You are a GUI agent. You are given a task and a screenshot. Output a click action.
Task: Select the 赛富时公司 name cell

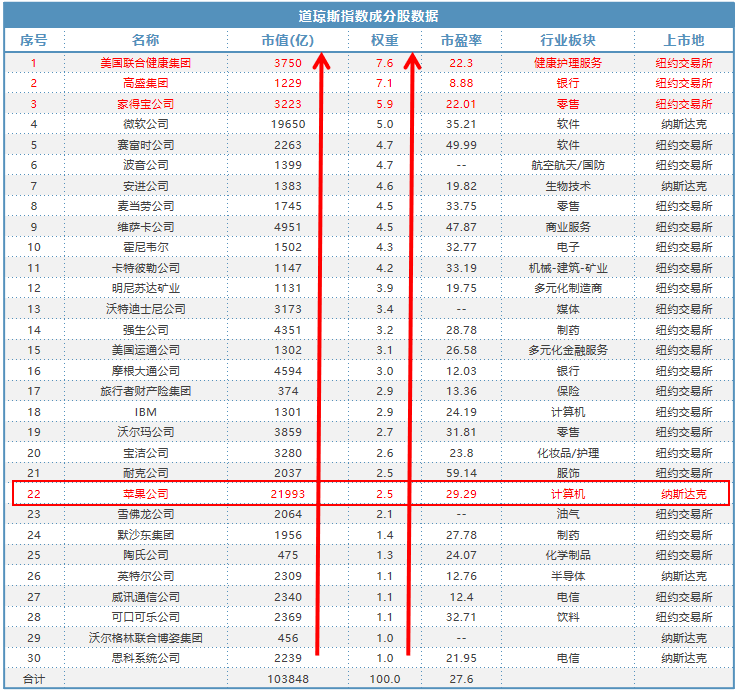(x=145, y=145)
